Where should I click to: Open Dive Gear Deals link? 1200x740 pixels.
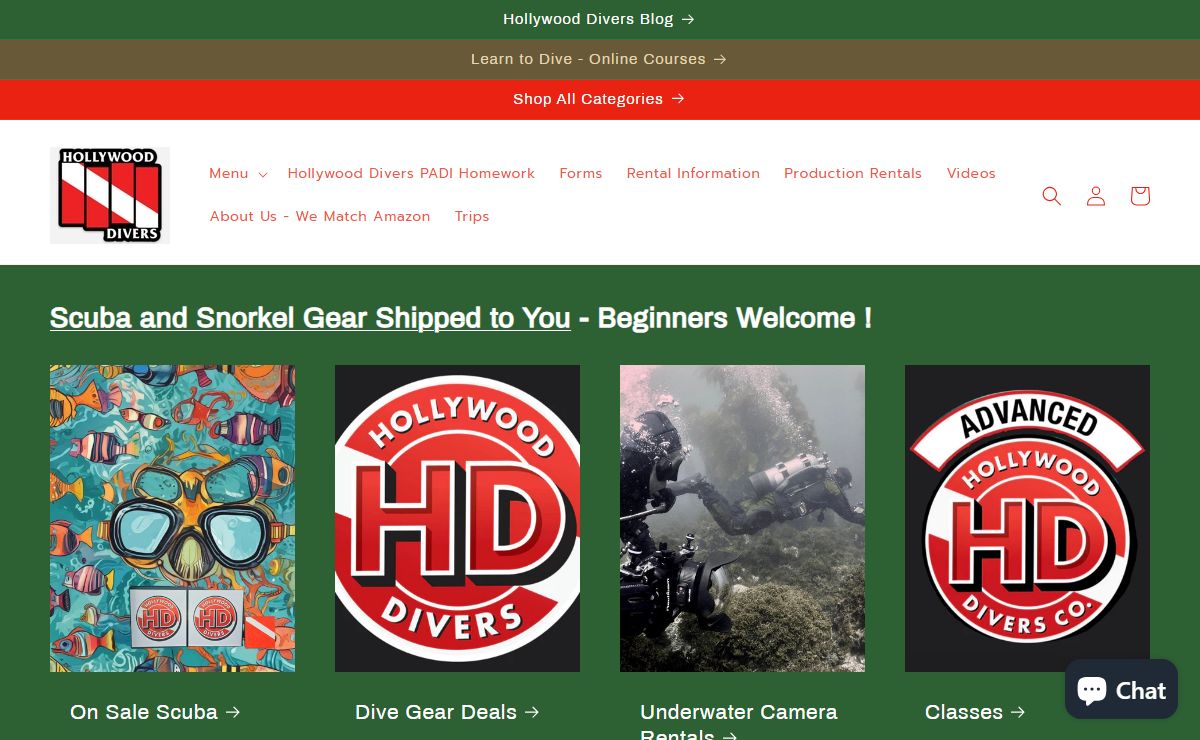tap(447, 712)
